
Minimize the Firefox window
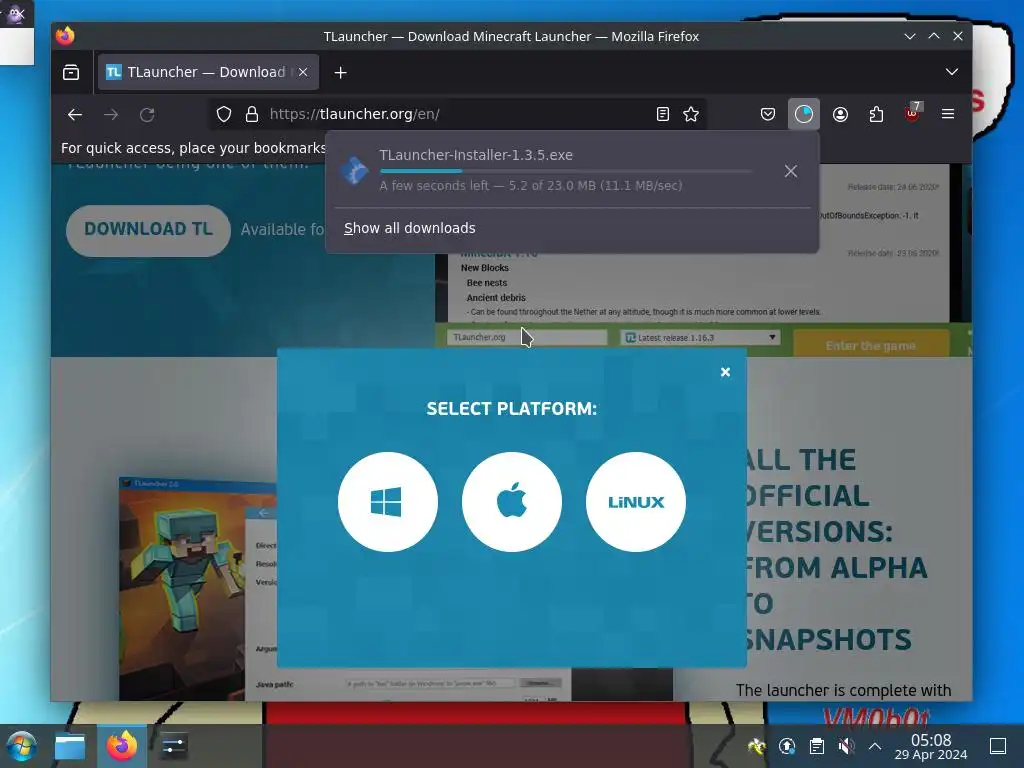pyautogui.click(x=910, y=37)
